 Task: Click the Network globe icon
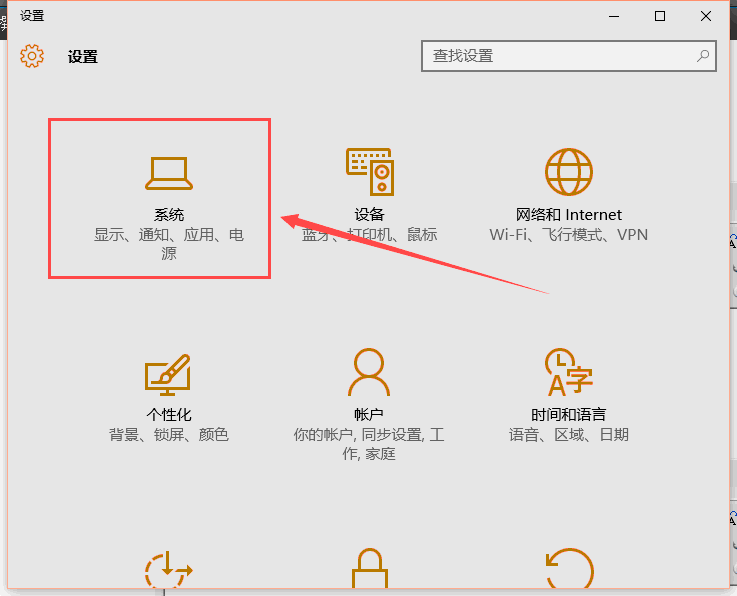click(x=568, y=172)
